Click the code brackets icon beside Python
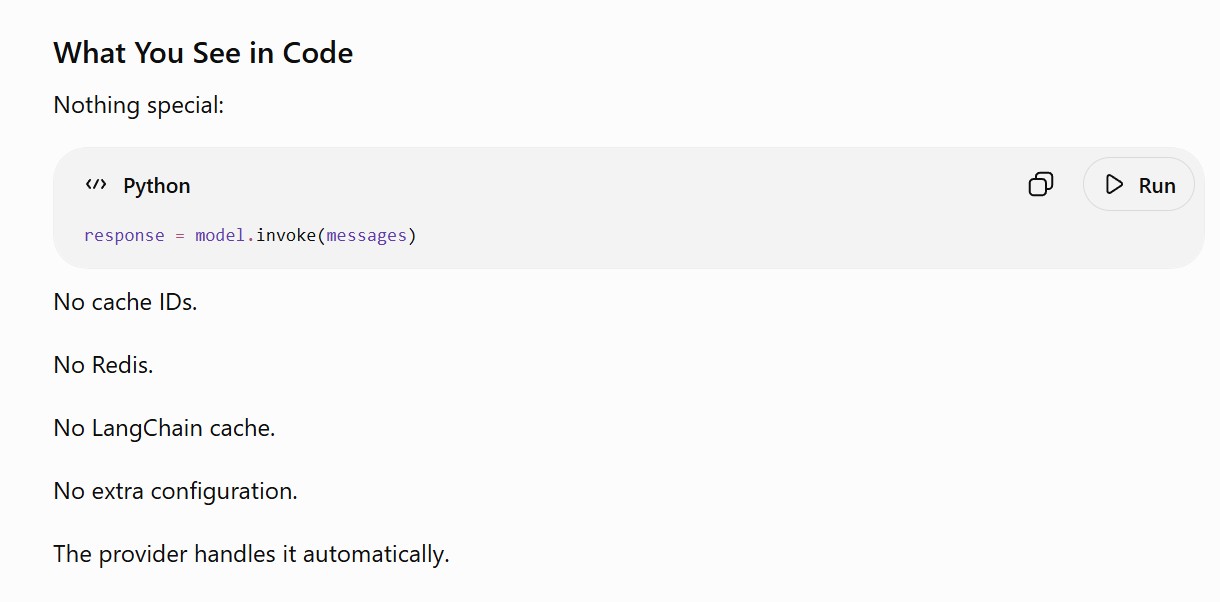The image size is (1220, 602). coord(96,185)
